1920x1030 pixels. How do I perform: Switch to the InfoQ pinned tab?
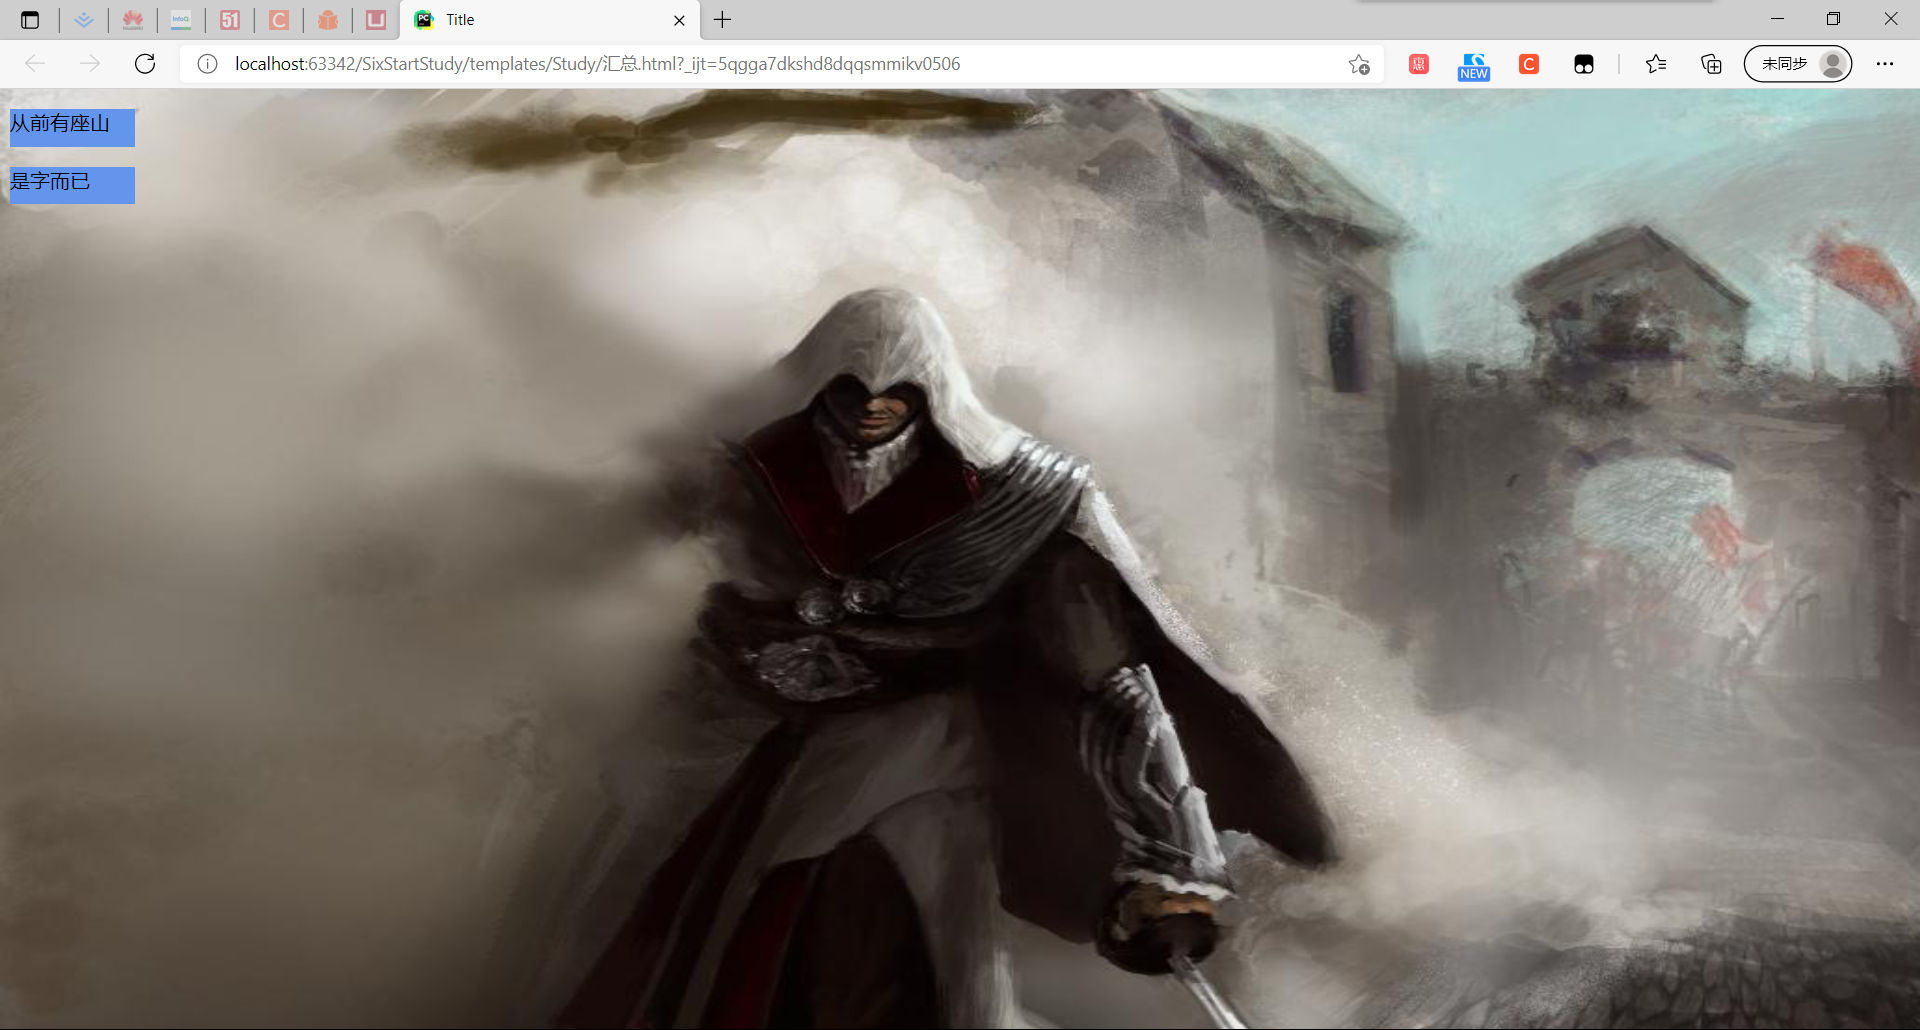pos(181,20)
